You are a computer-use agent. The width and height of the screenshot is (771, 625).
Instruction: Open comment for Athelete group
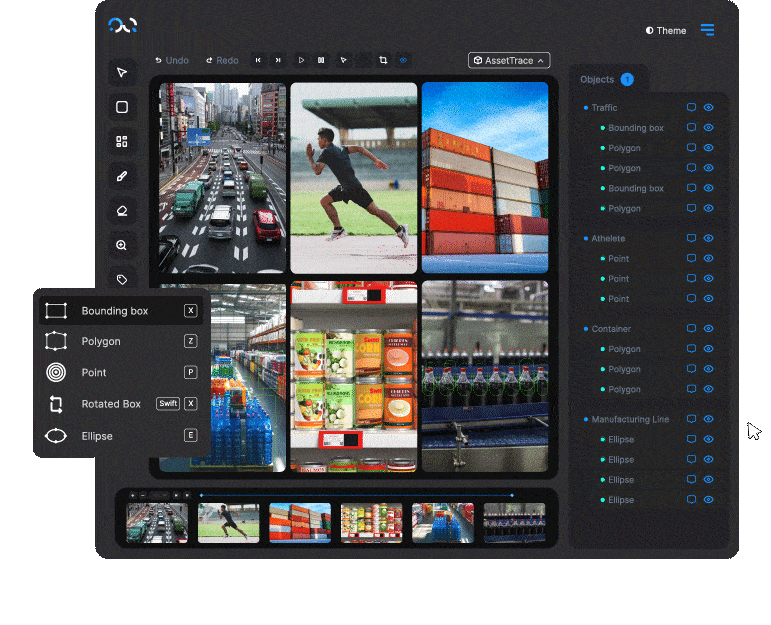pos(691,238)
